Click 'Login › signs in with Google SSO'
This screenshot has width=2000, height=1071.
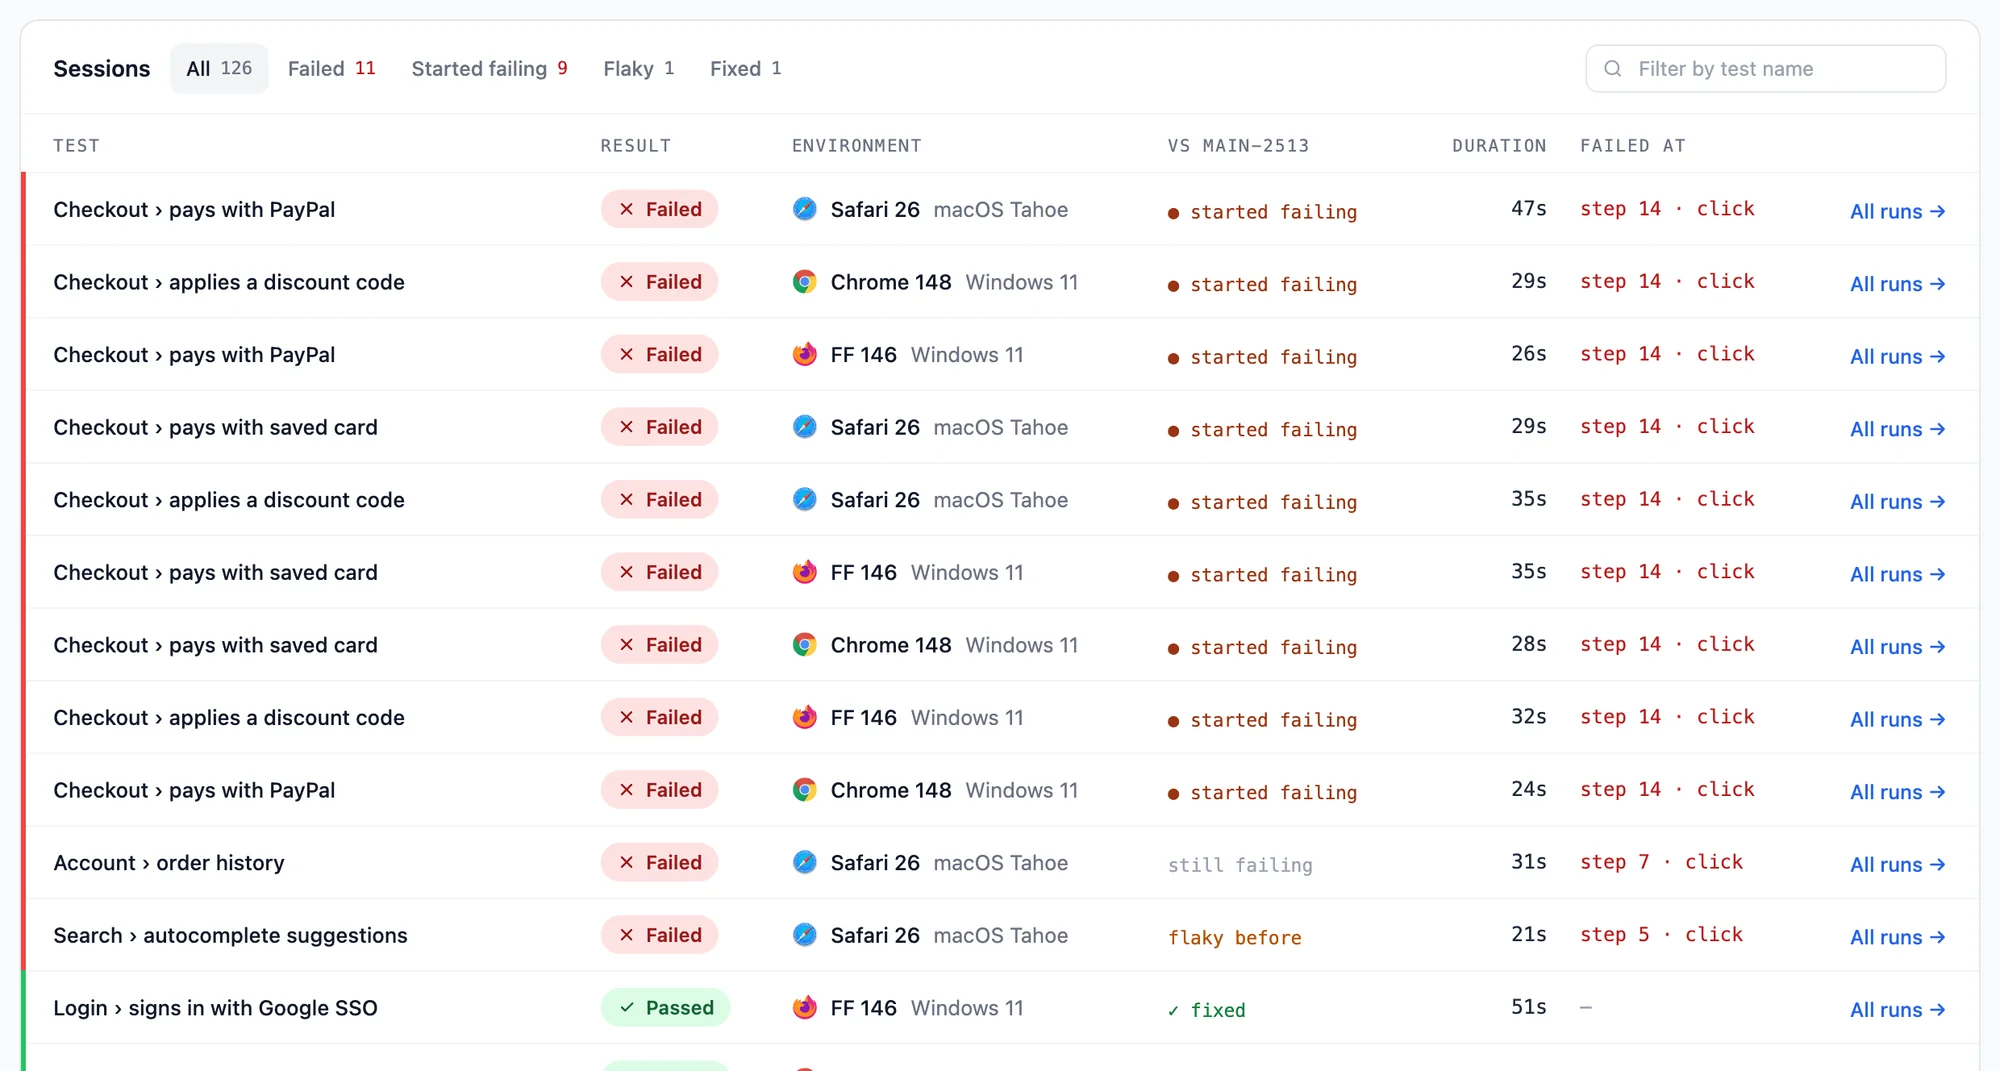(x=215, y=1007)
